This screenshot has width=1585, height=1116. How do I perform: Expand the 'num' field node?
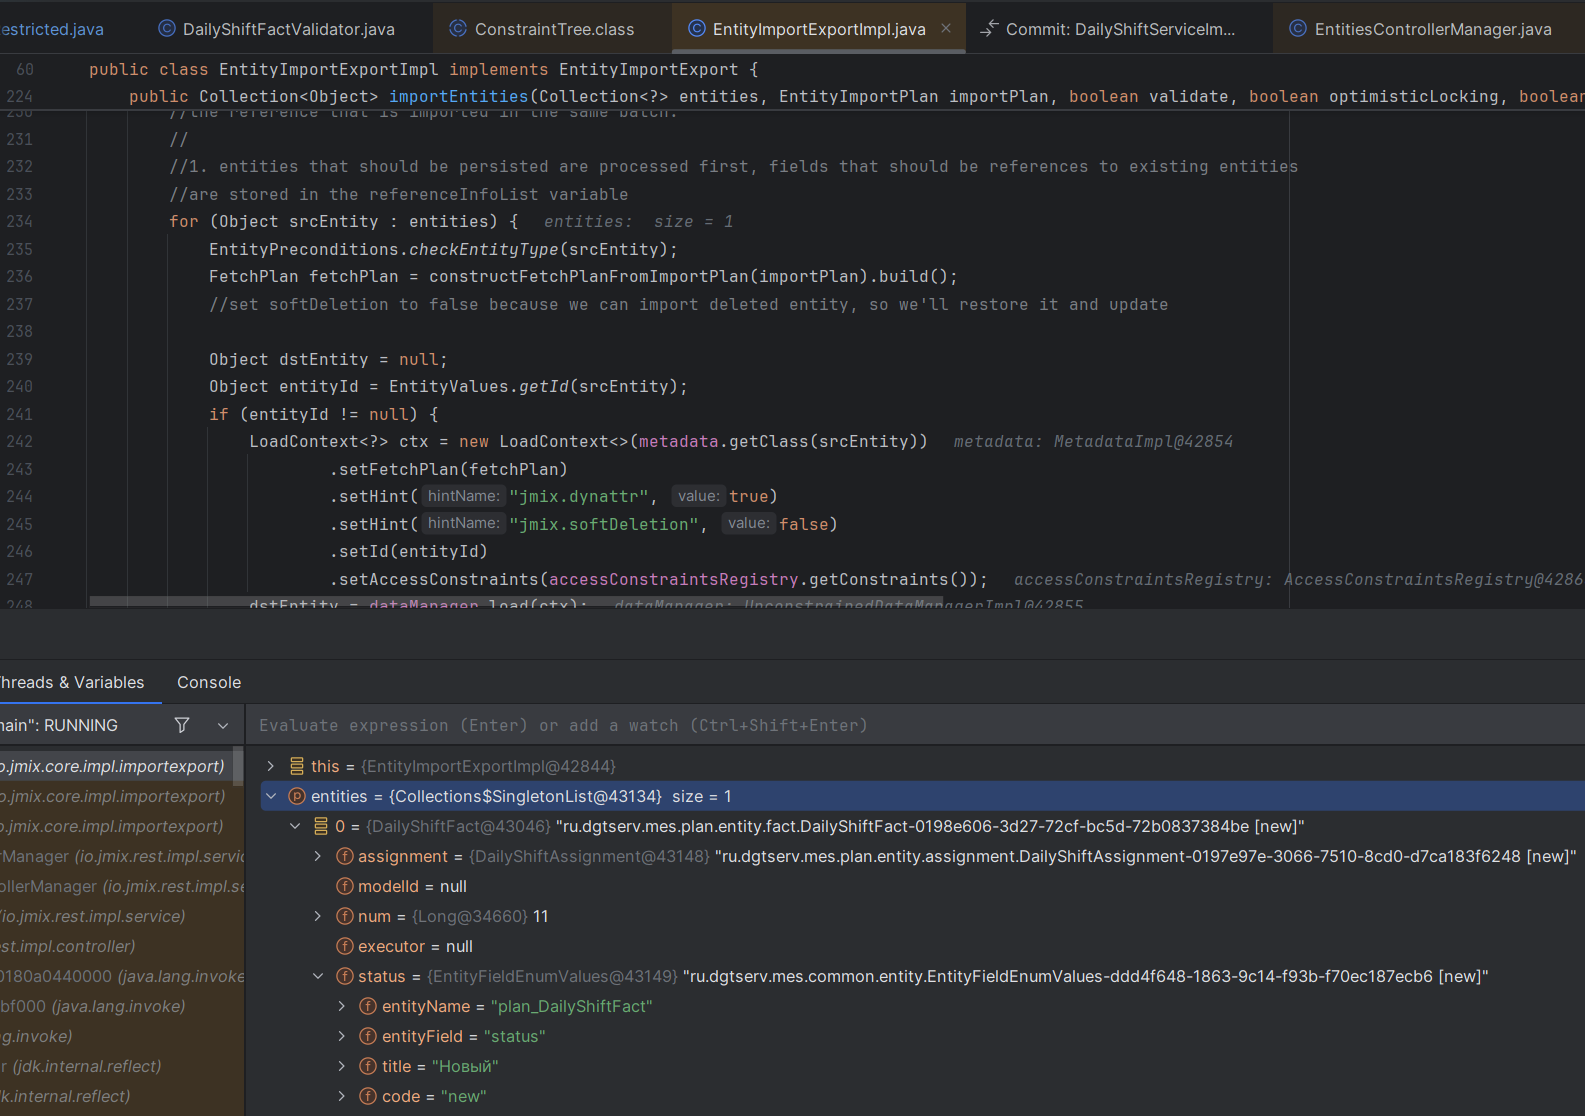pos(318,916)
